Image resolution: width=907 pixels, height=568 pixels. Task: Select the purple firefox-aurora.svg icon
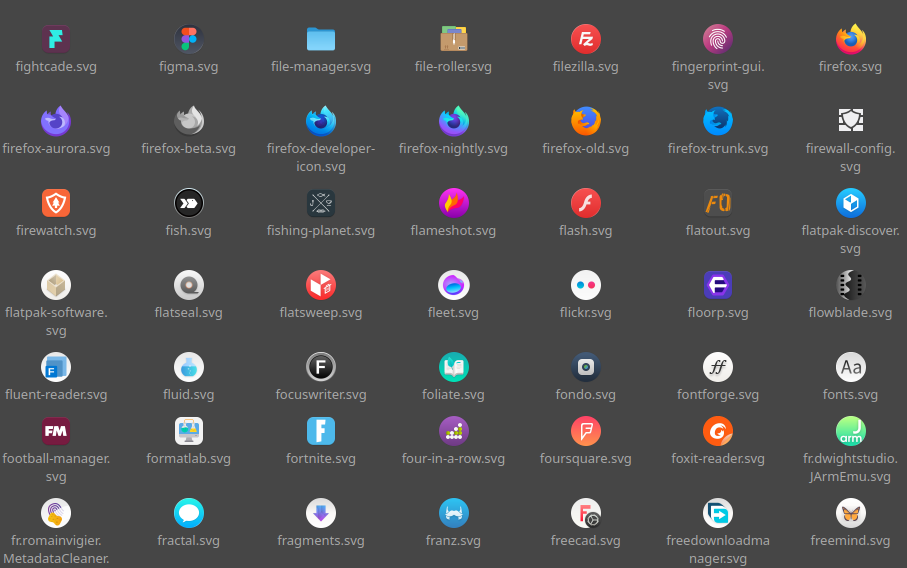(x=56, y=121)
